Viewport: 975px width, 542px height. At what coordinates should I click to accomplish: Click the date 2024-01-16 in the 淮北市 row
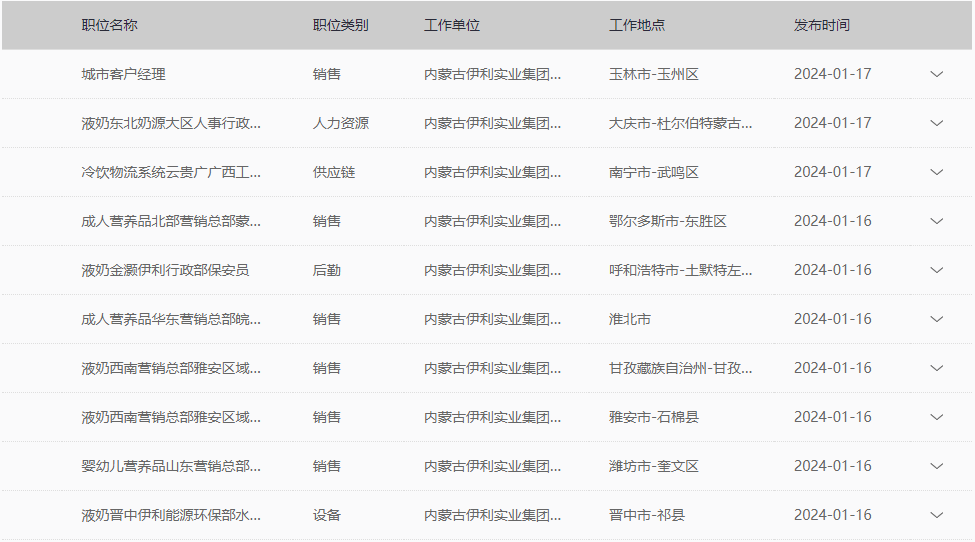(x=833, y=319)
